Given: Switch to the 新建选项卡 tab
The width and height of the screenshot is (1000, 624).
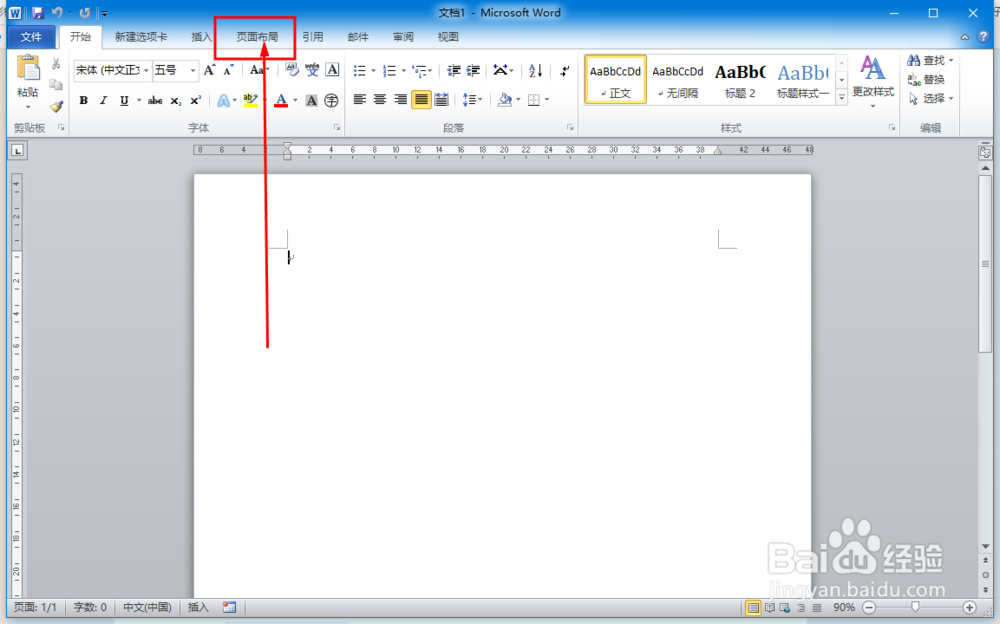Looking at the screenshot, I should point(141,37).
